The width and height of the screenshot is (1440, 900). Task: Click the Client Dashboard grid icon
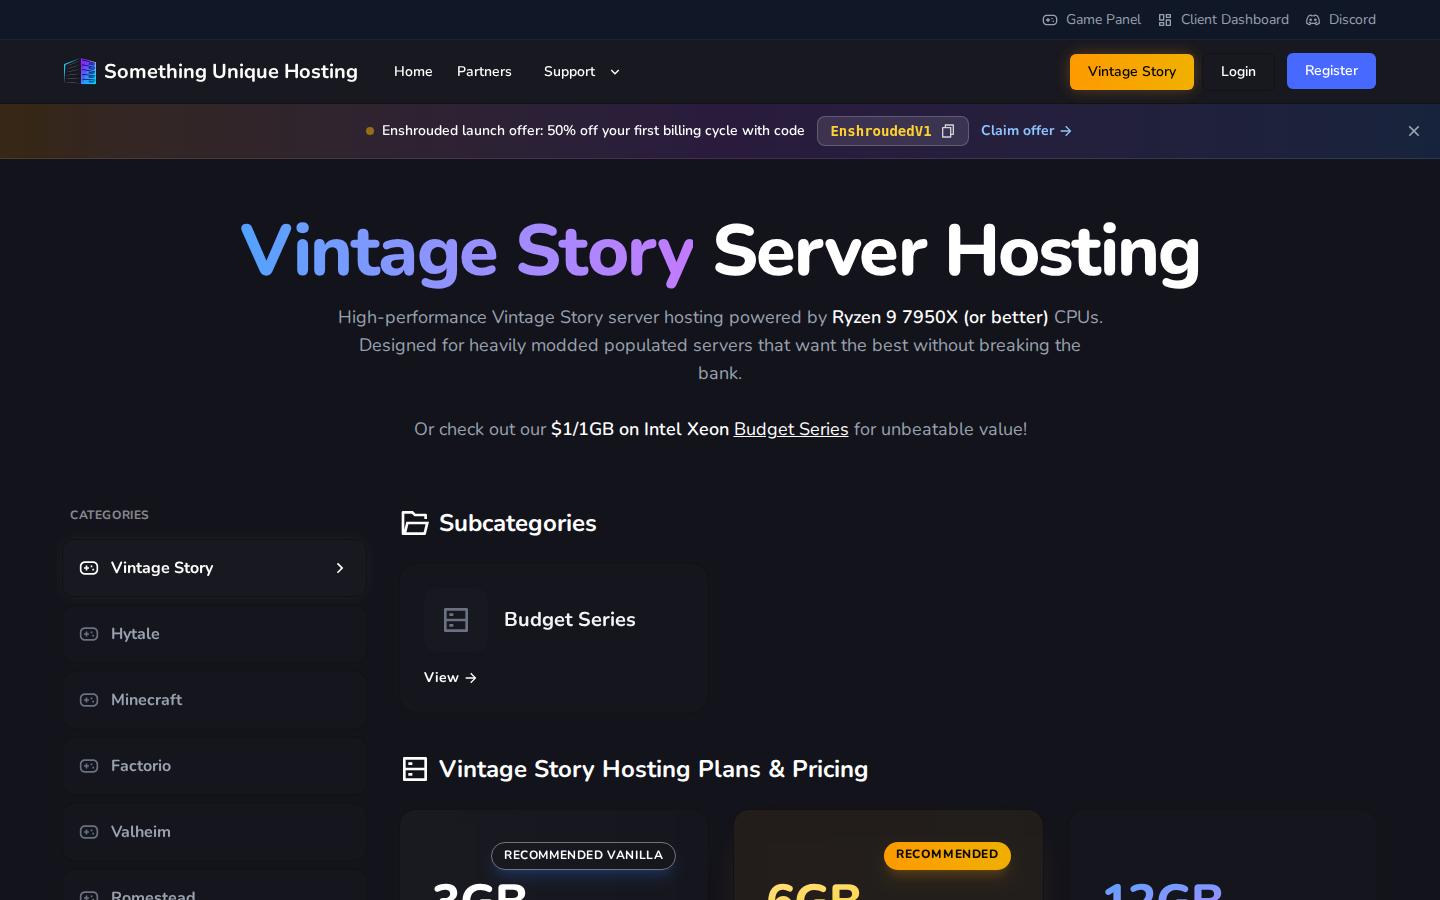pos(1165,20)
